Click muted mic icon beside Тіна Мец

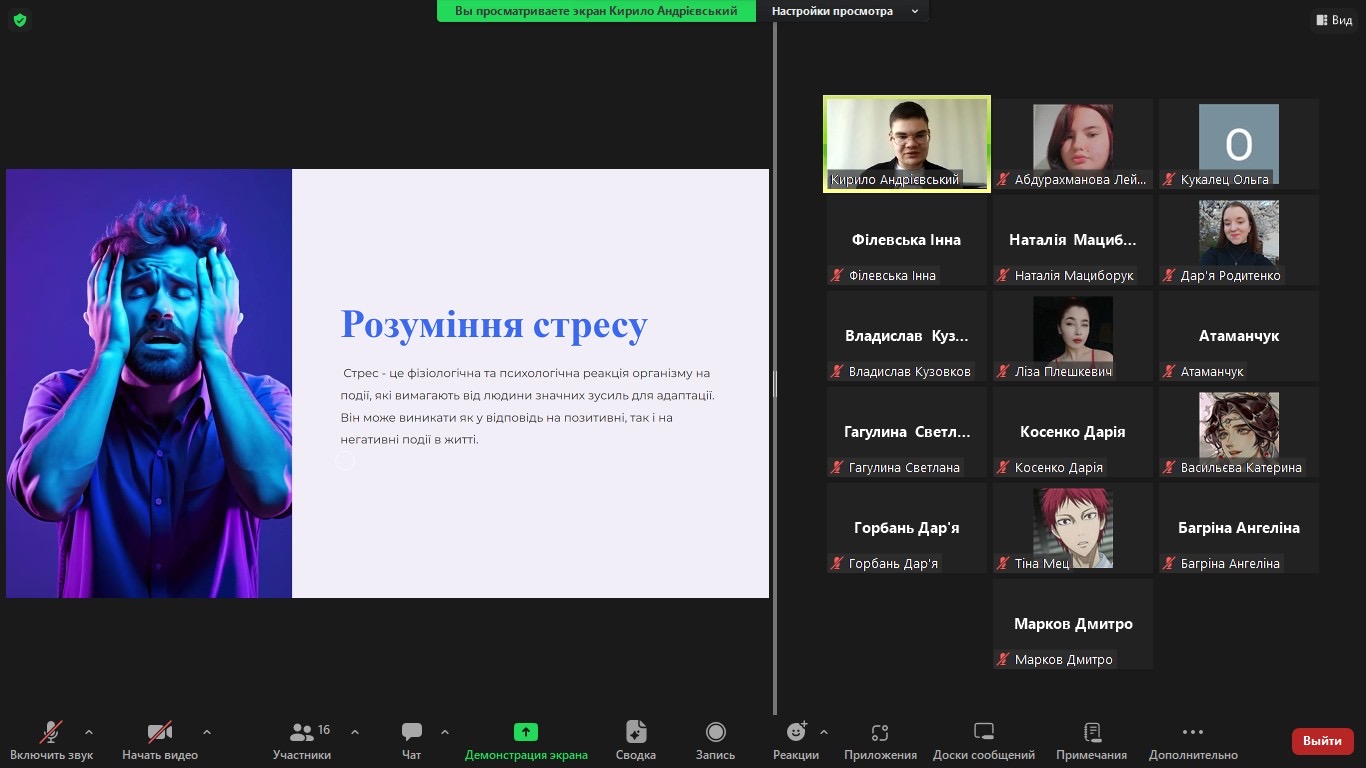pos(1003,564)
